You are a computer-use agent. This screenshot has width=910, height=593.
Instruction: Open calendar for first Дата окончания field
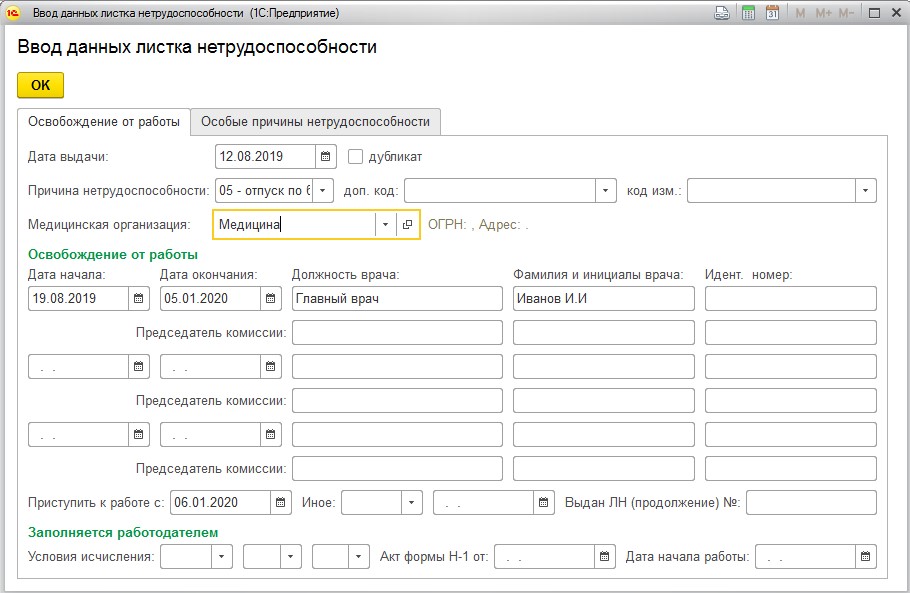[270, 298]
